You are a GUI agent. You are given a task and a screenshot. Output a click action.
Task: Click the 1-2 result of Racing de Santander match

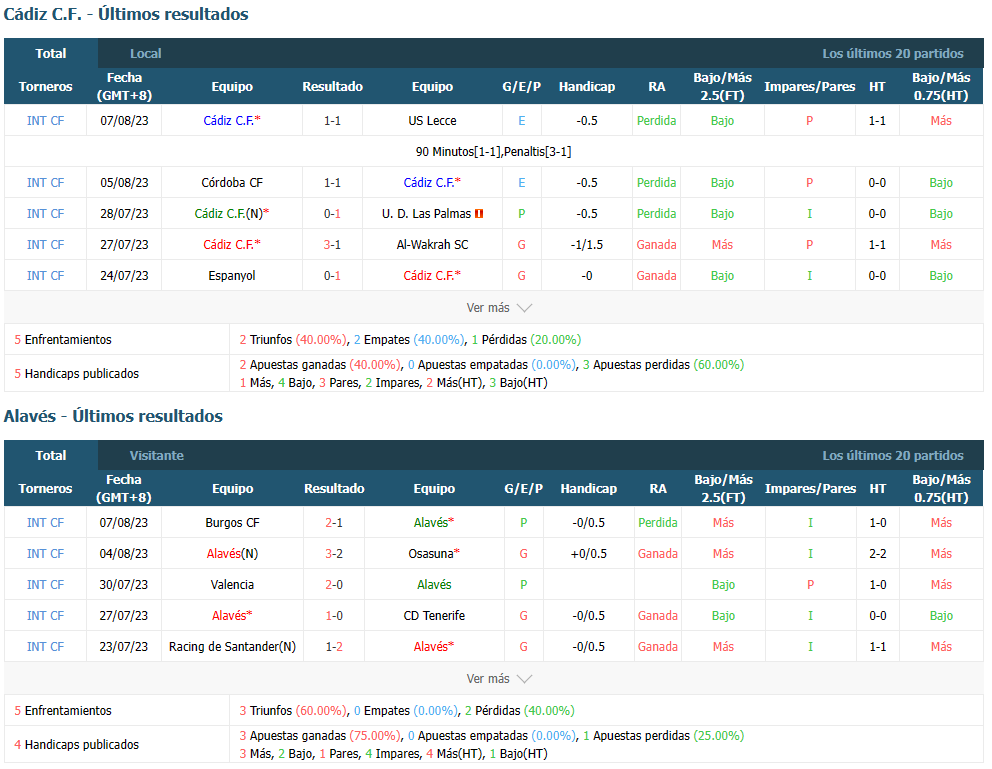(x=334, y=646)
